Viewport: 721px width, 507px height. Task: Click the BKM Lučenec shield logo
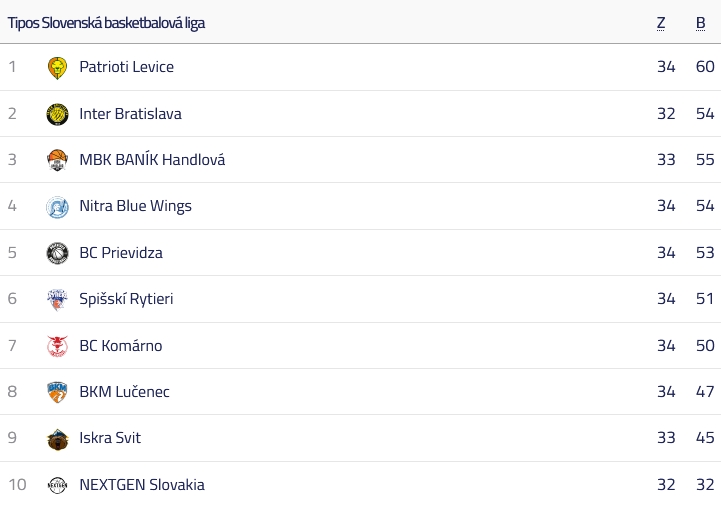click(57, 392)
